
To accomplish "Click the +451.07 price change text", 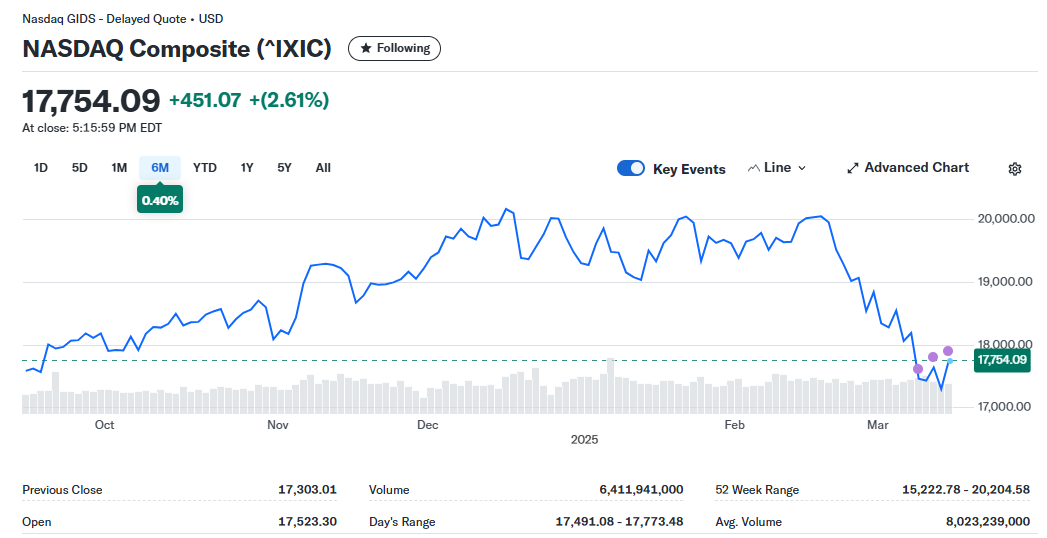I will [x=205, y=100].
